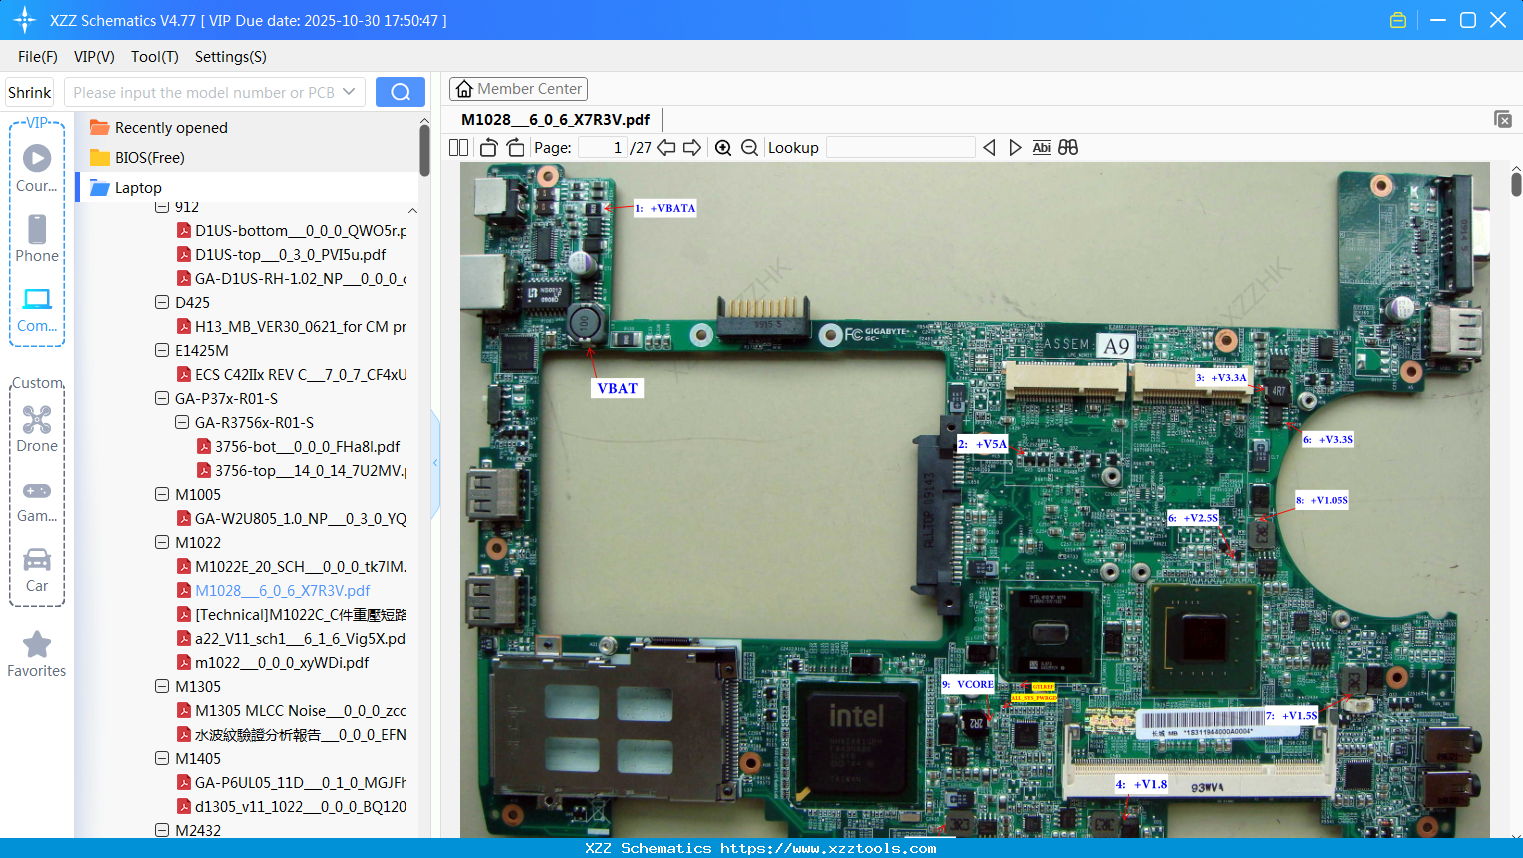1523x858 pixels.
Task: Collapse the M1022 tree node
Action: point(162,542)
